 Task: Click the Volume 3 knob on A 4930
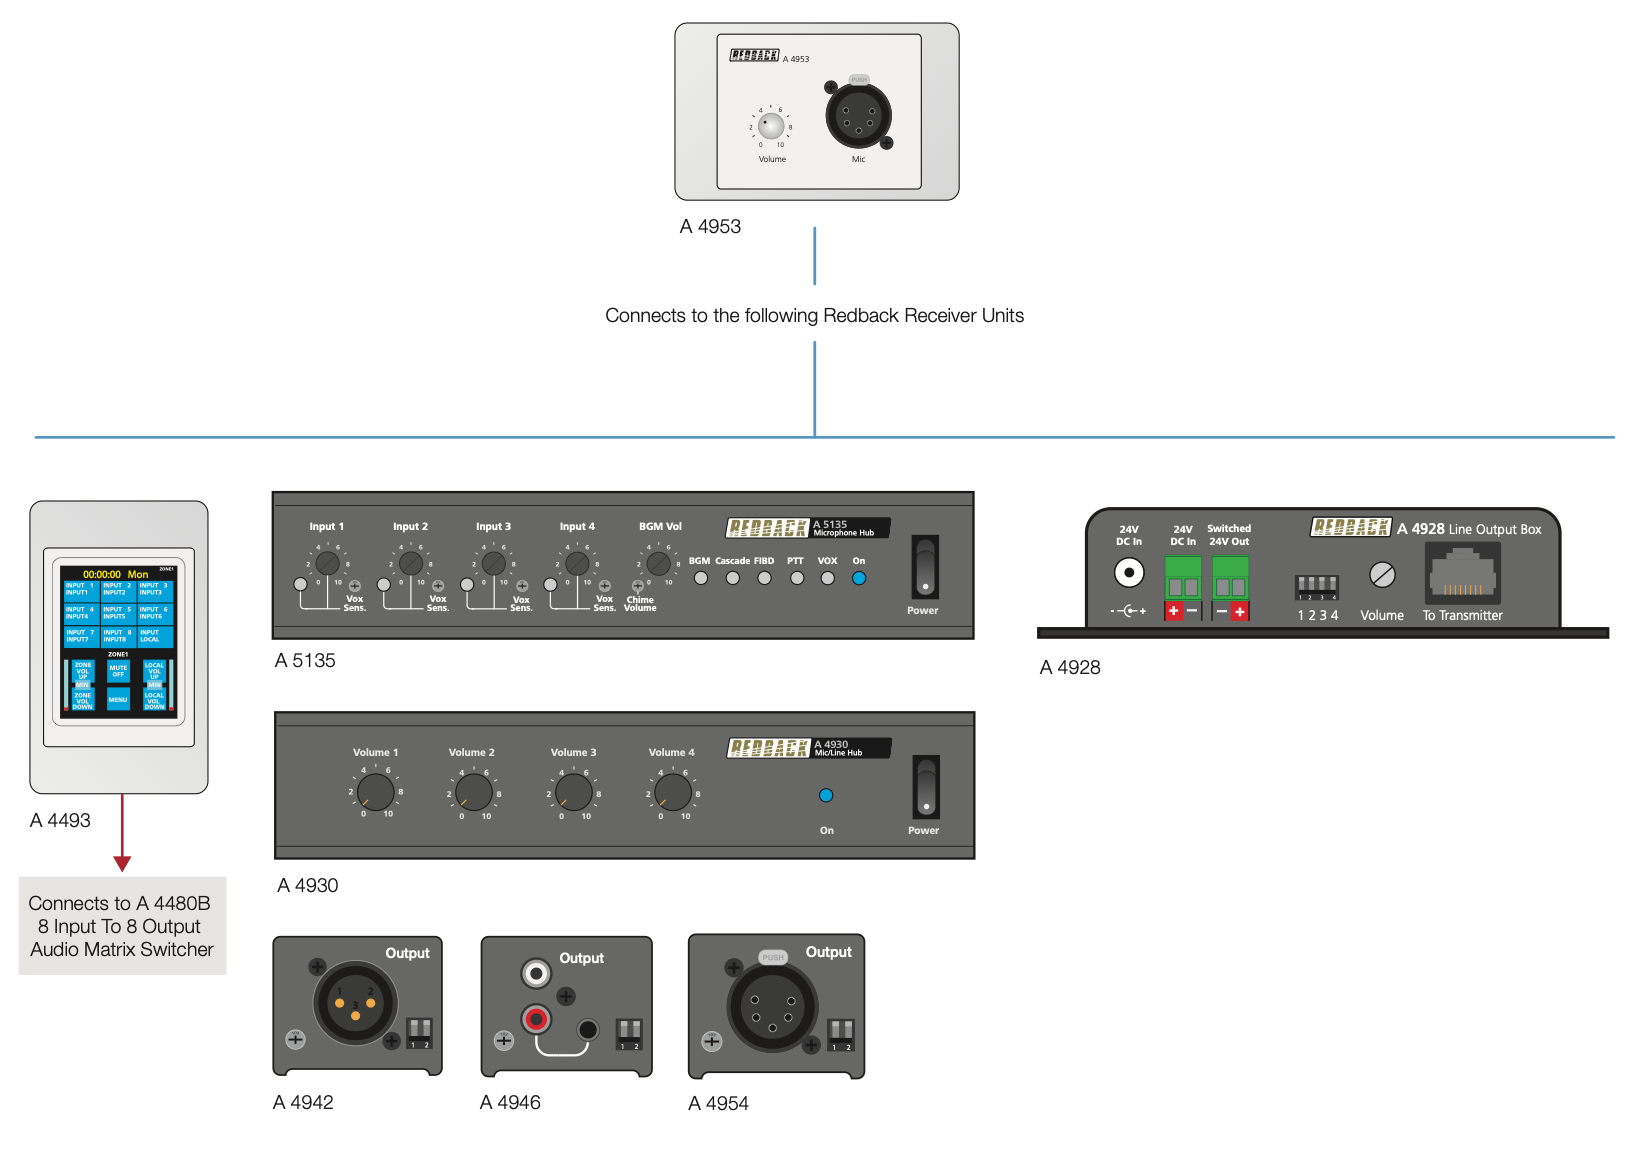coord(574,792)
